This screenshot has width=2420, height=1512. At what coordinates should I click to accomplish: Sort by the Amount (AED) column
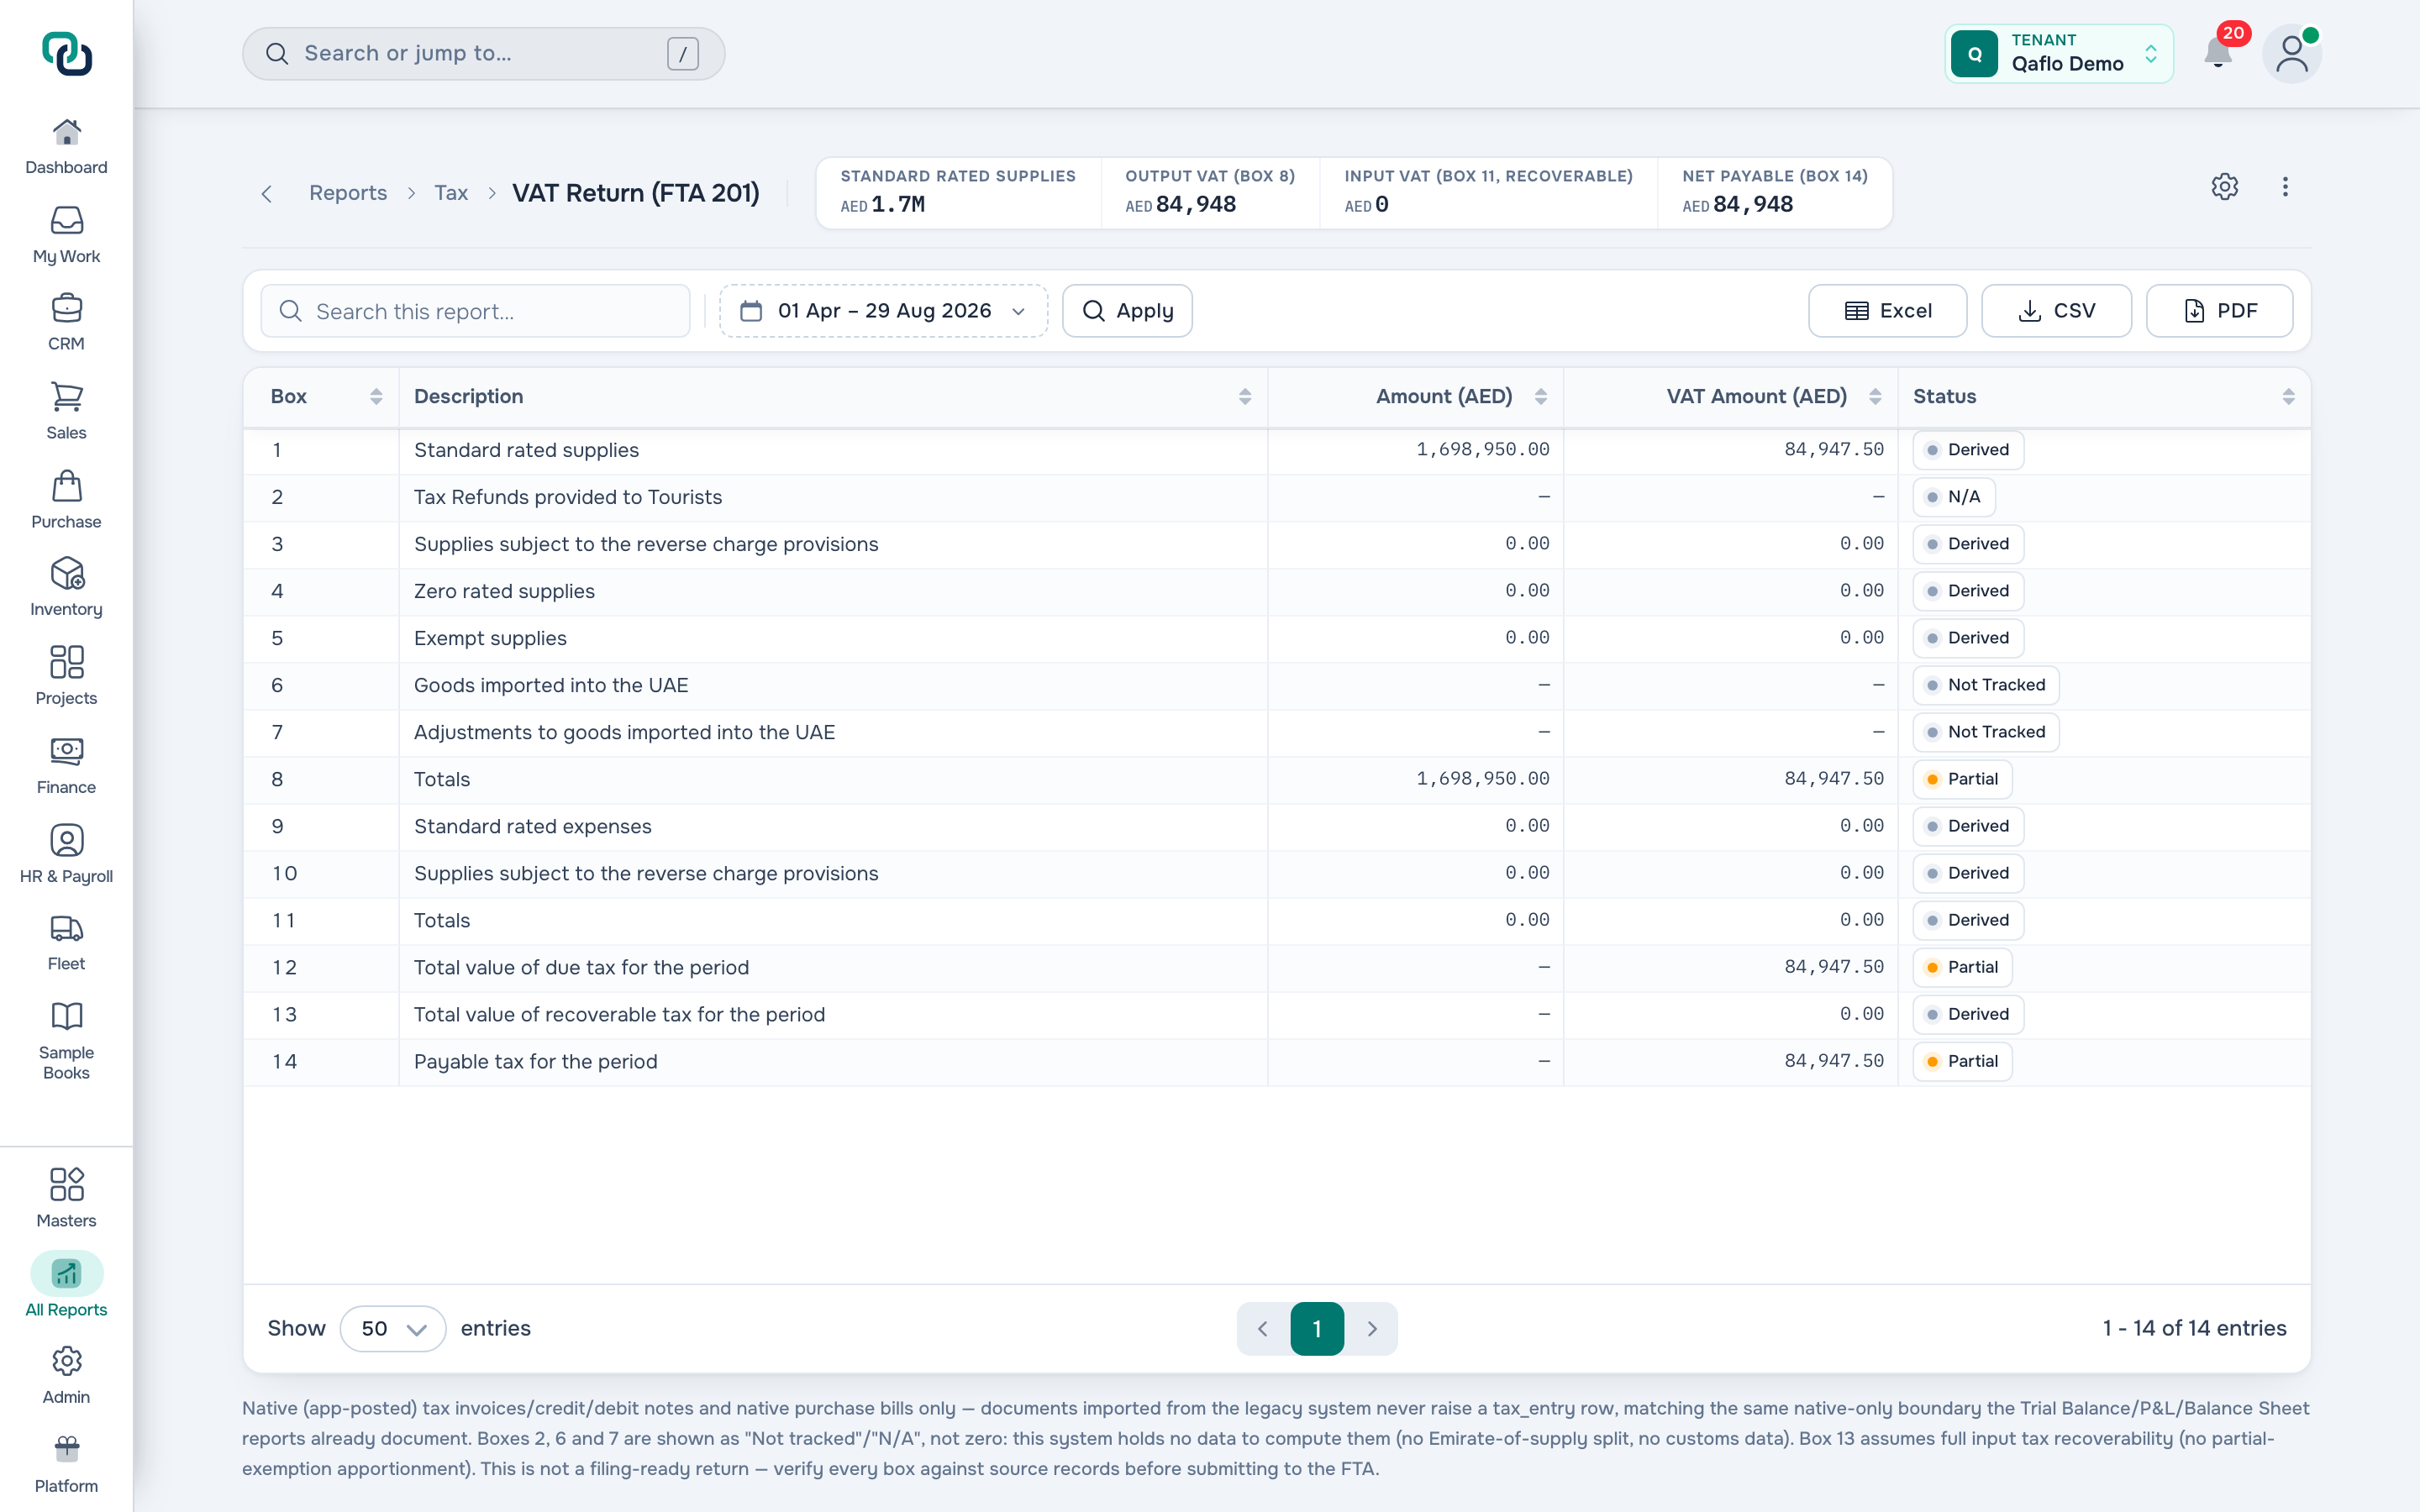1541,397
